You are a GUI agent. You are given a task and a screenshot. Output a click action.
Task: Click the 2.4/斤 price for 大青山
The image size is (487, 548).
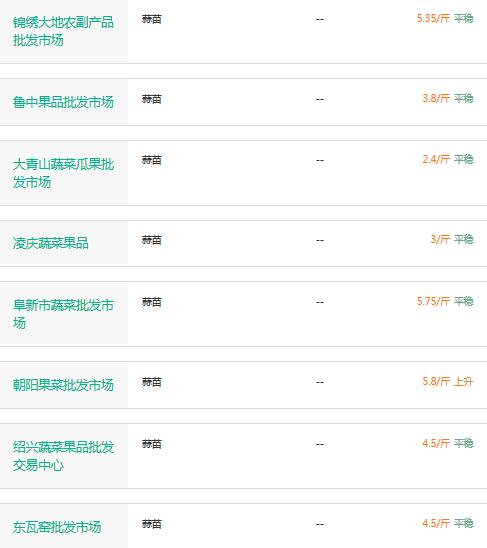point(436,159)
